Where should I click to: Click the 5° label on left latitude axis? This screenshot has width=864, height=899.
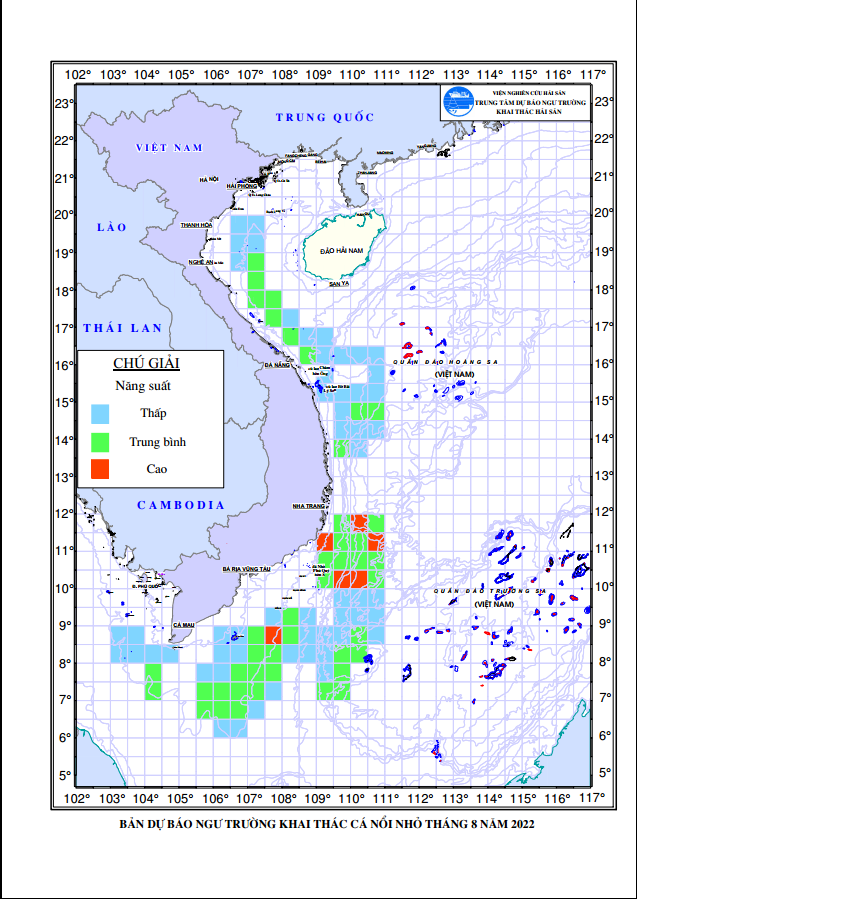tap(65, 776)
